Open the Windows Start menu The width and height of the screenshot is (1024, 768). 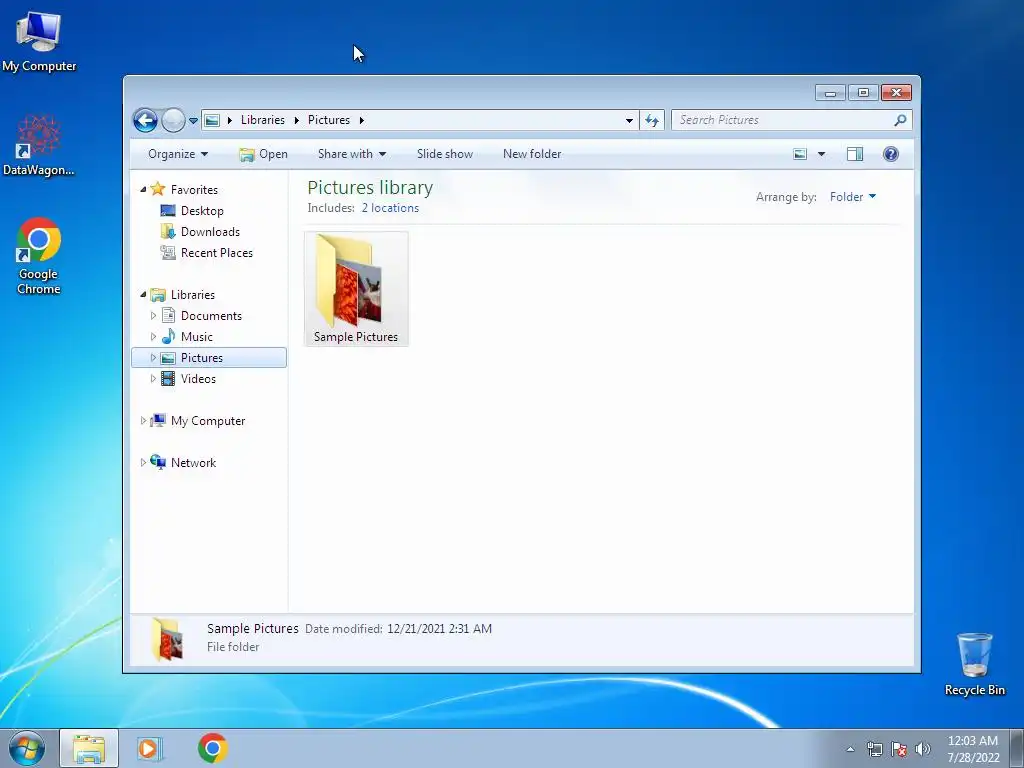(x=26, y=748)
